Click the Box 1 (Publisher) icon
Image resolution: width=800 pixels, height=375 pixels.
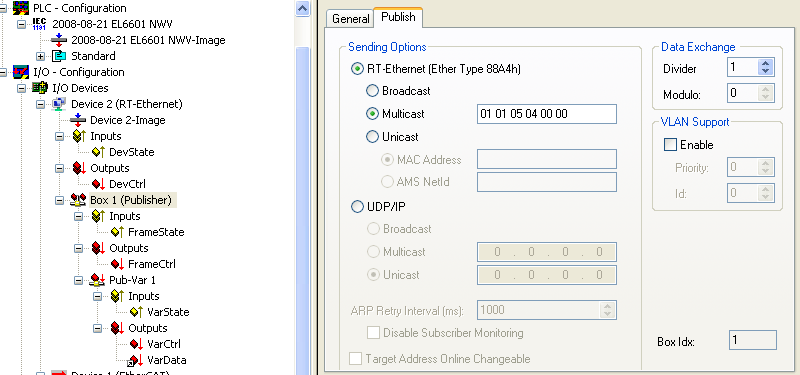(x=78, y=200)
